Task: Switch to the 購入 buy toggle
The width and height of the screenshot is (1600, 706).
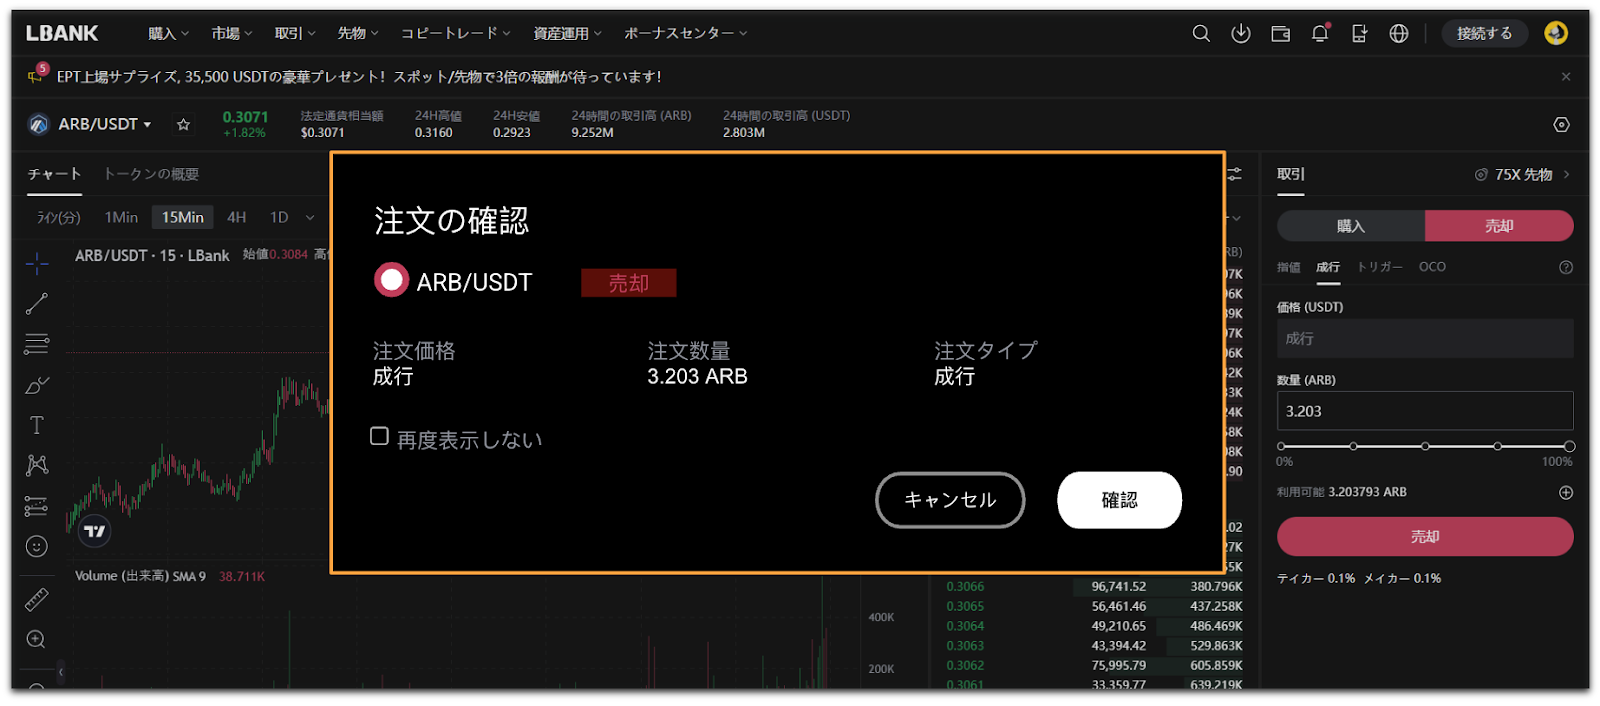Action: [1350, 226]
